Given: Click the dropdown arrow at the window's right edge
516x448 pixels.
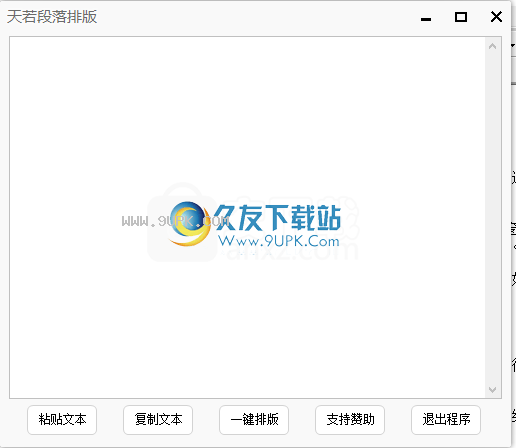Looking at the screenshot, I should point(513,45).
